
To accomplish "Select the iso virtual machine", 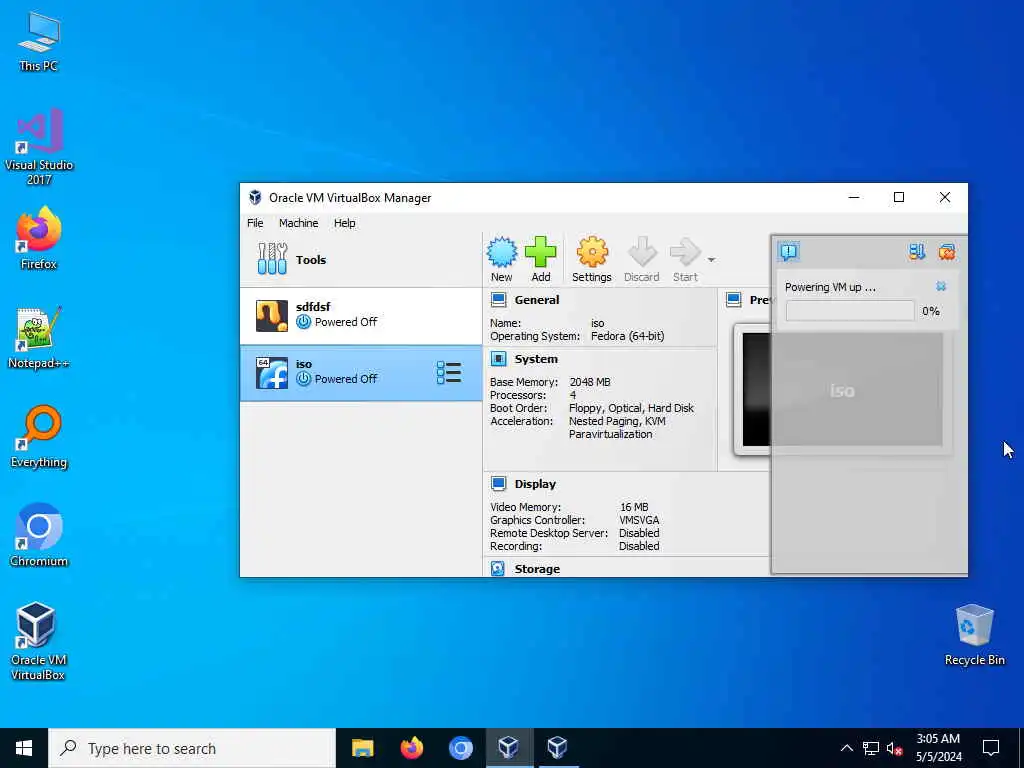I will 361,373.
